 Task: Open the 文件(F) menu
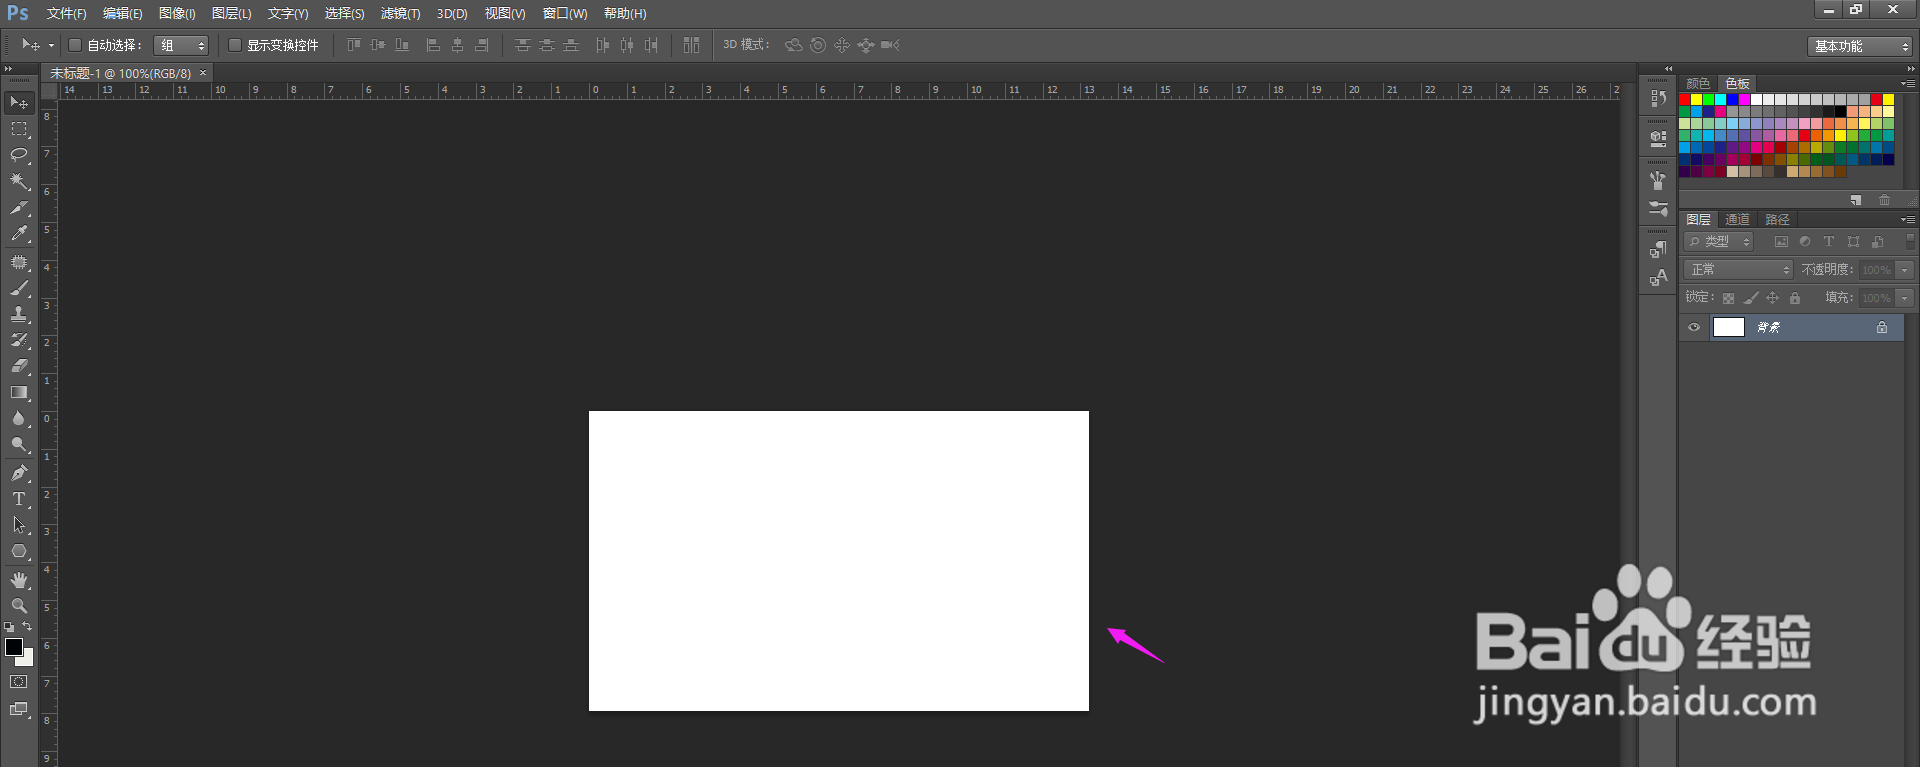66,13
